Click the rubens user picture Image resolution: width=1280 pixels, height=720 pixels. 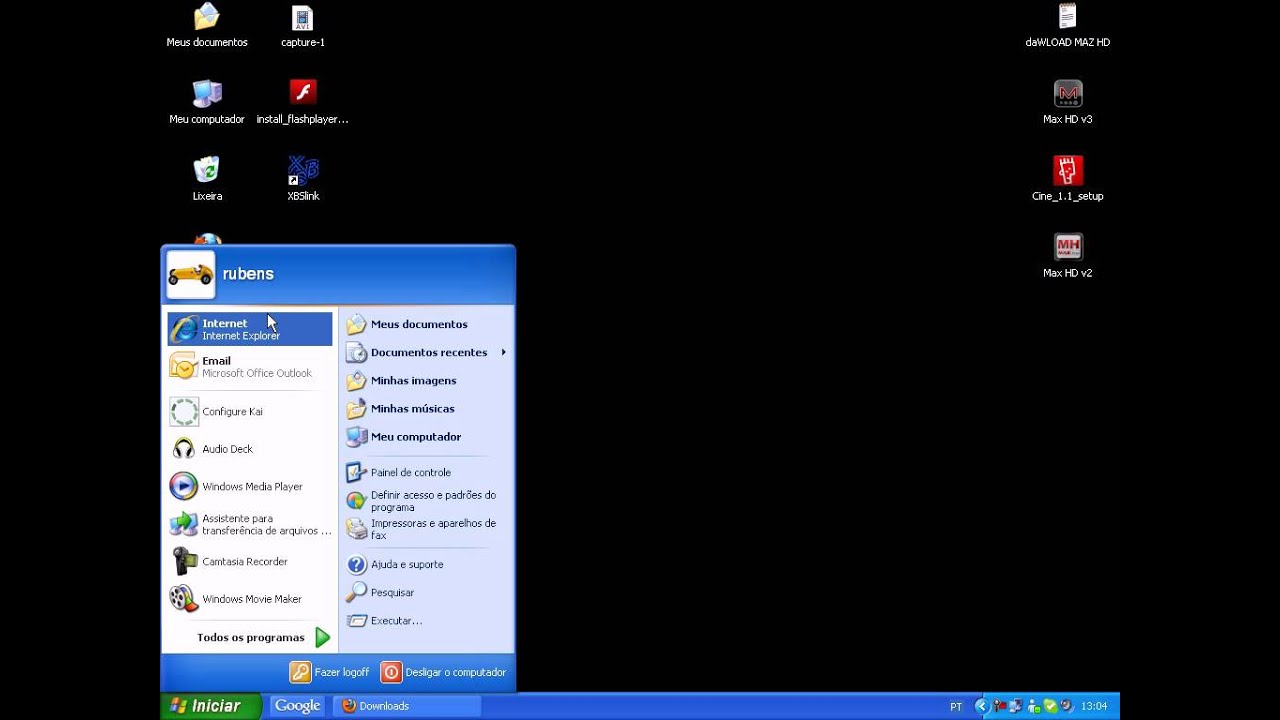(191, 274)
